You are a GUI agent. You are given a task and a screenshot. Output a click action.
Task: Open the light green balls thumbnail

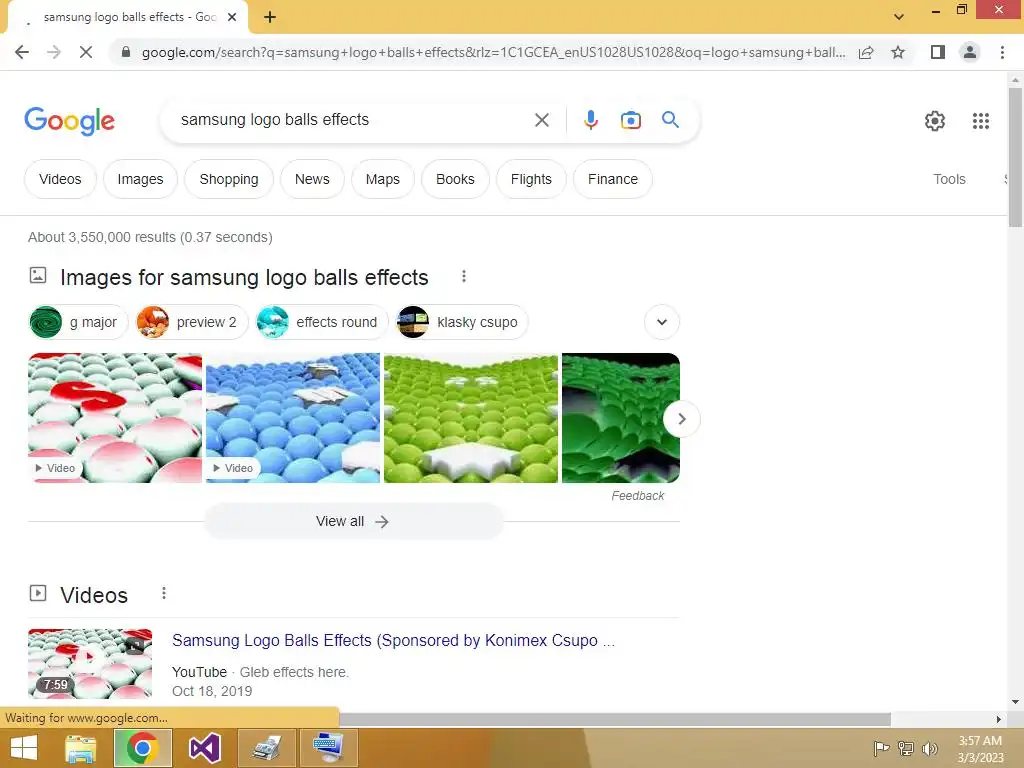tap(471, 418)
